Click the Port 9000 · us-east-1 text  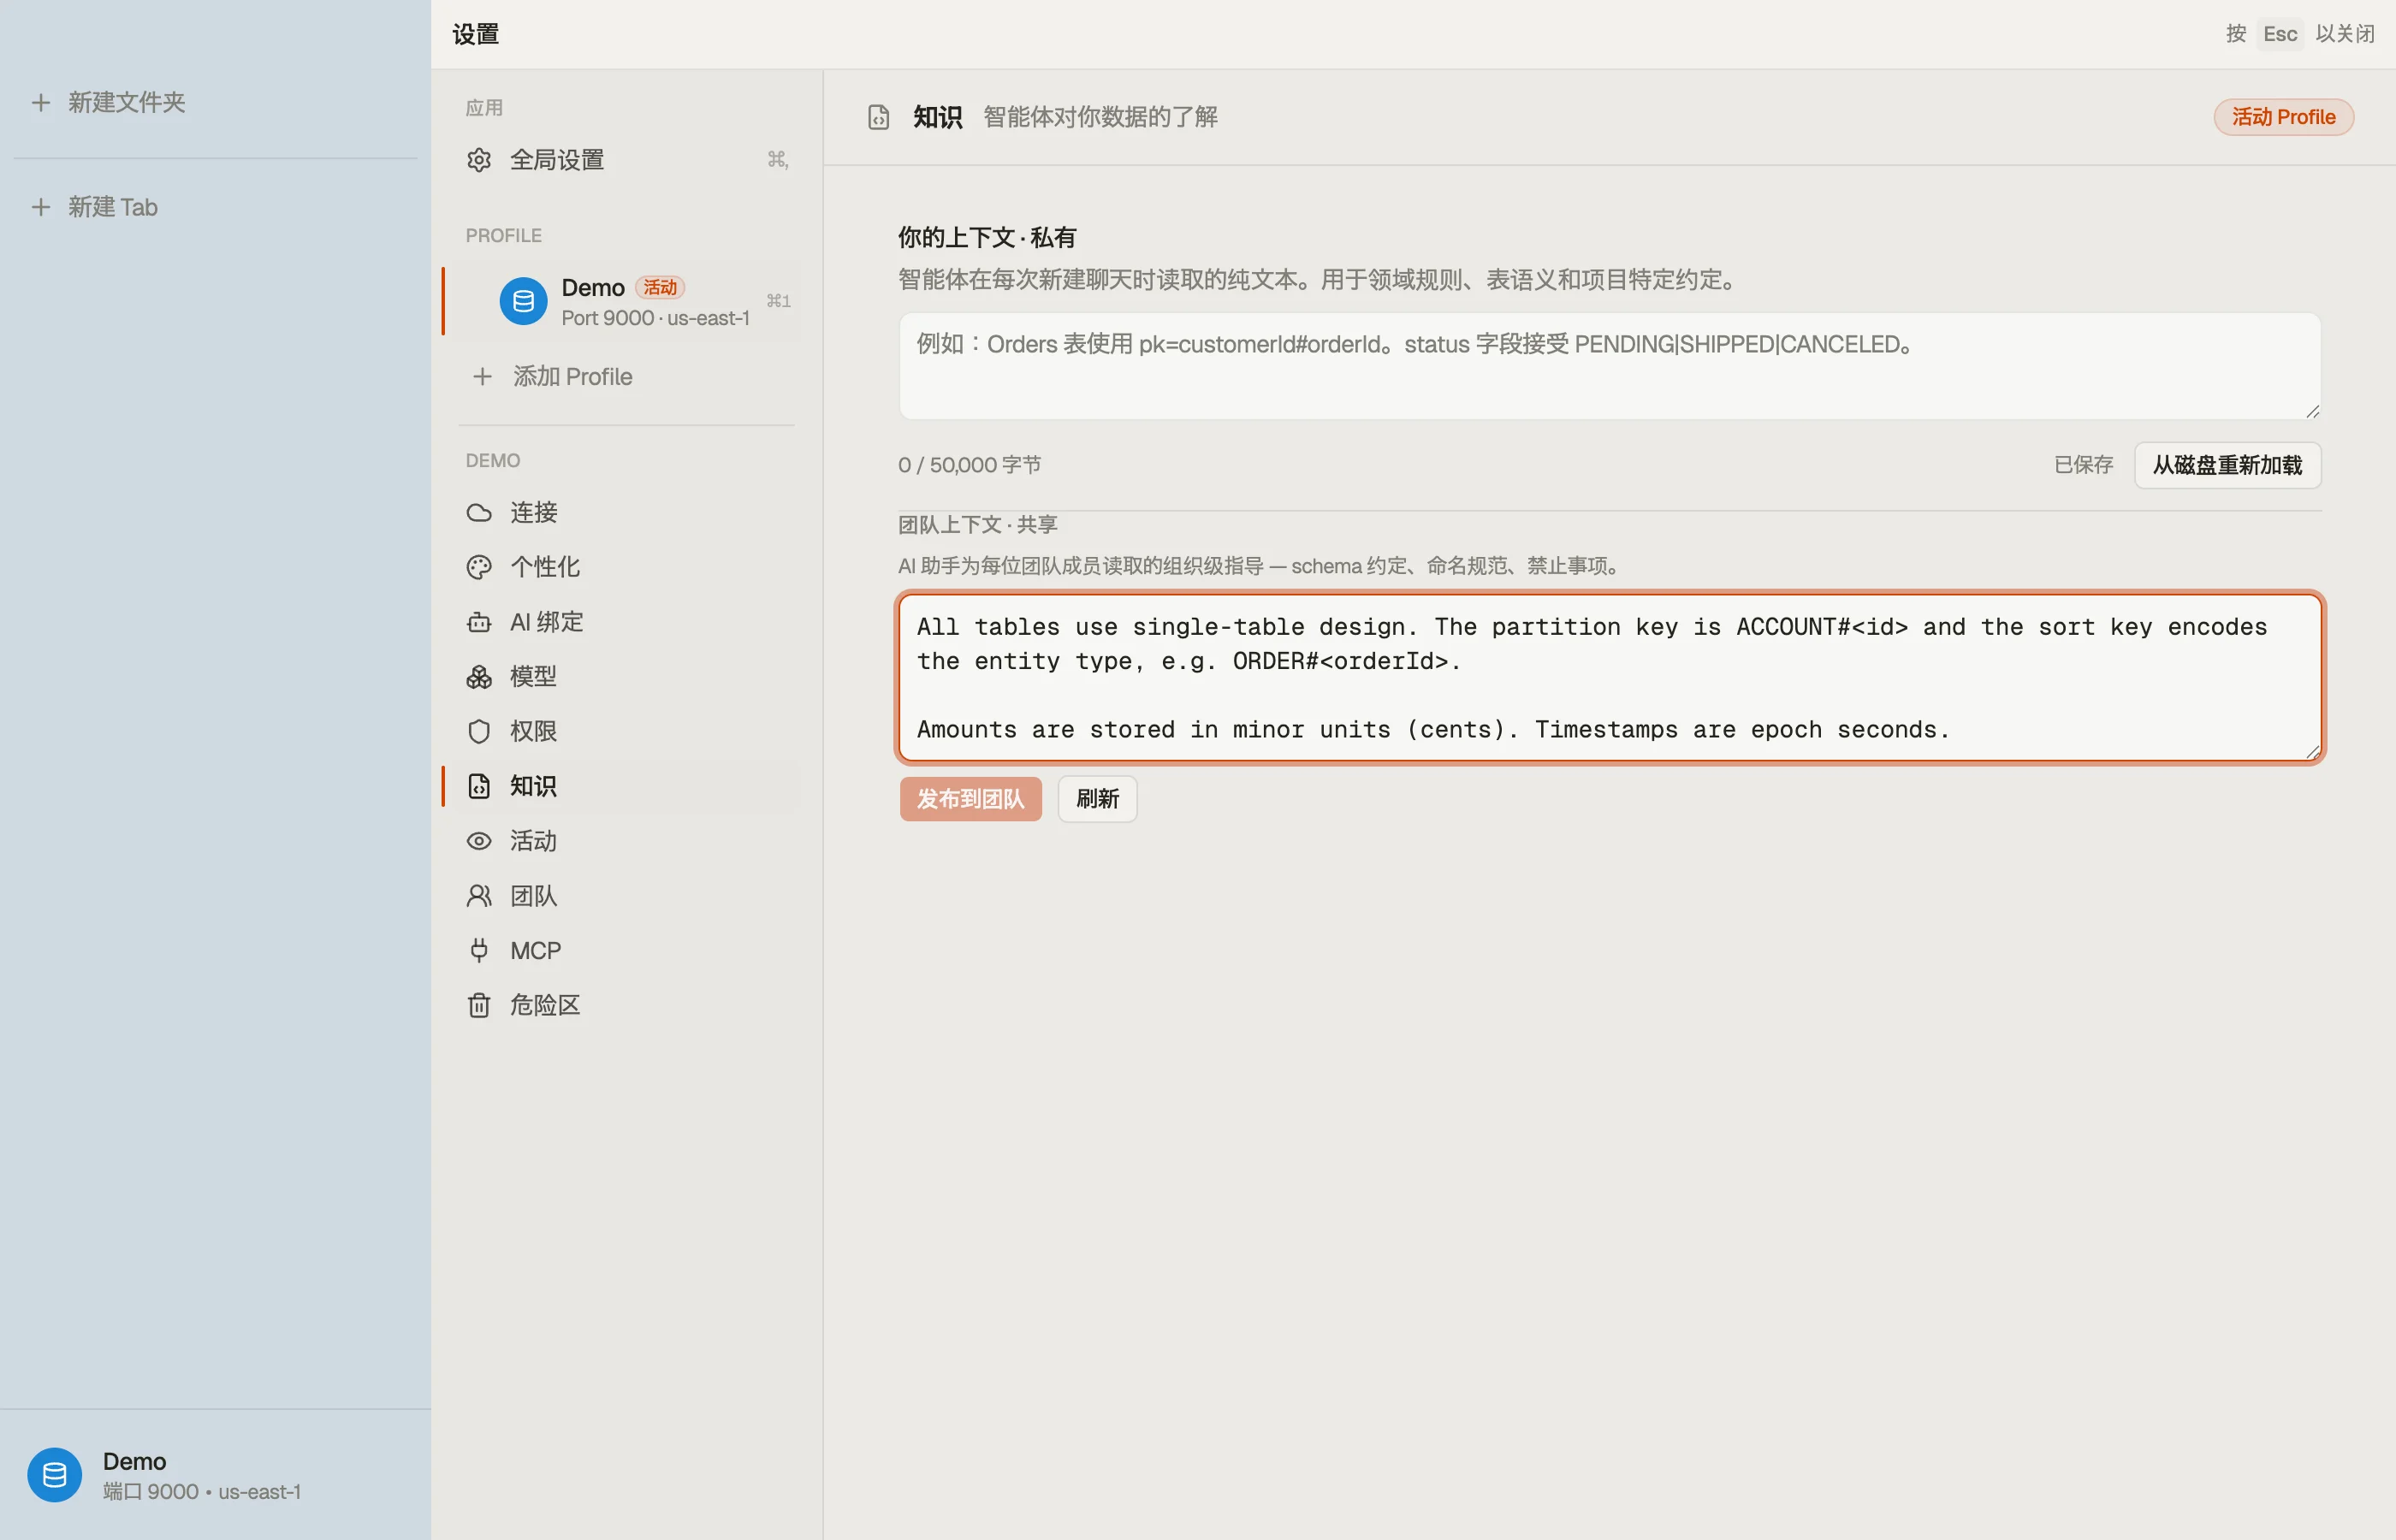(655, 318)
